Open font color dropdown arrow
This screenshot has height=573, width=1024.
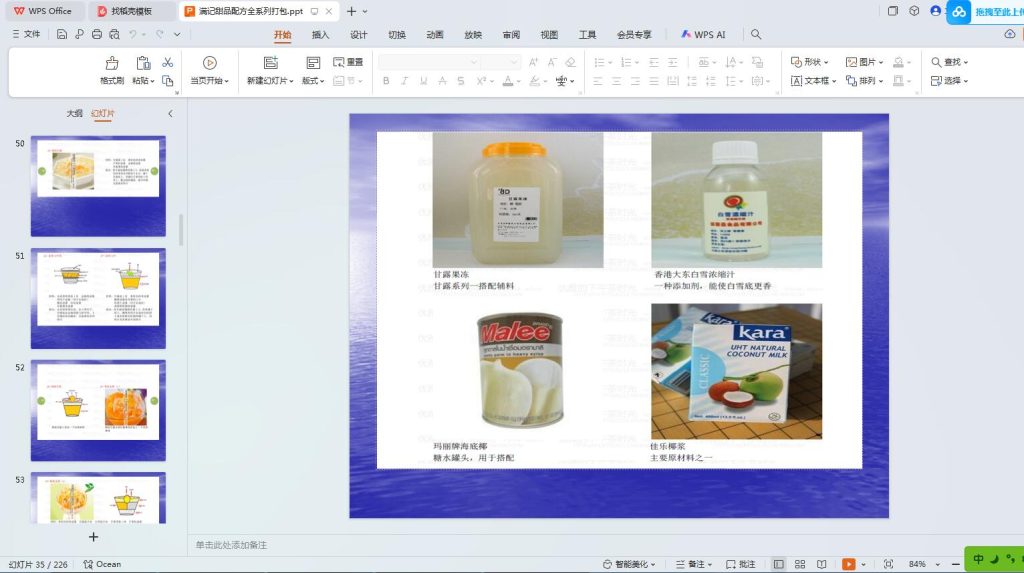pyautogui.click(x=519, y=82)
